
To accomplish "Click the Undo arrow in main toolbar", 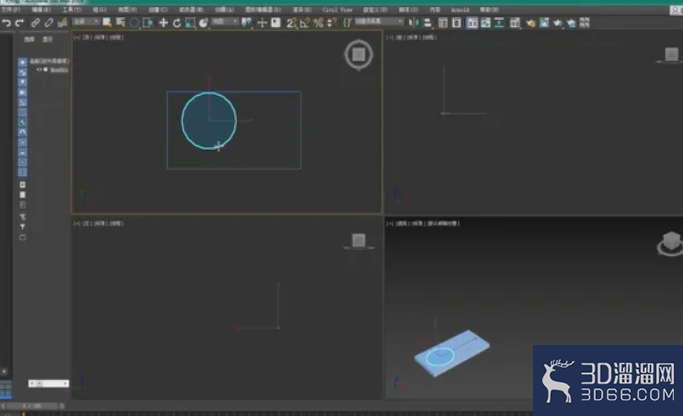I will pyautogui.click(x=6, y=23).
